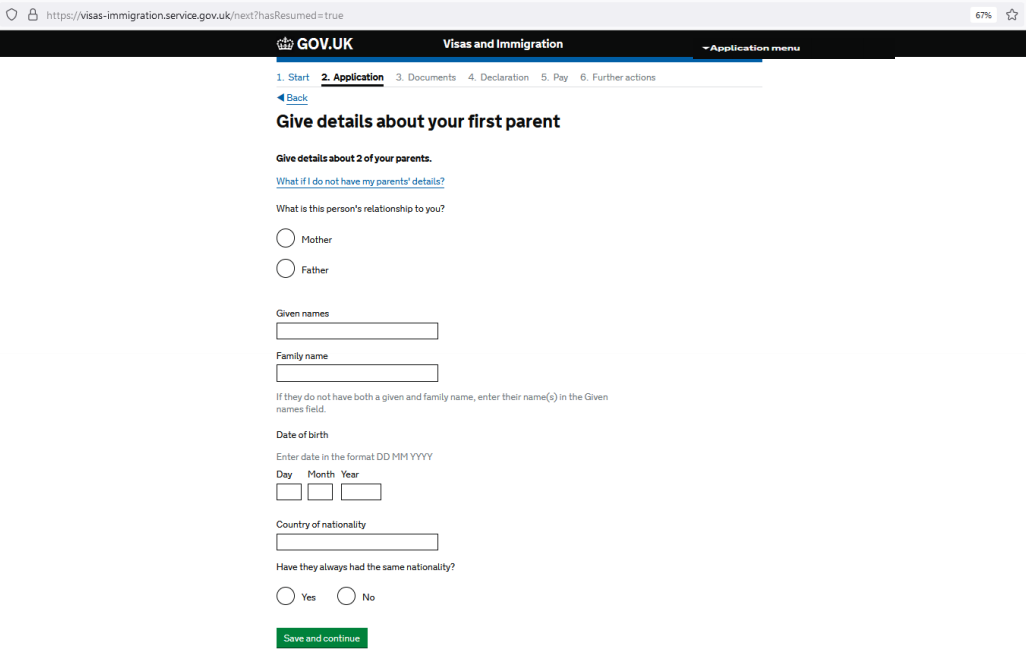Choose No for same nationality

346,596
